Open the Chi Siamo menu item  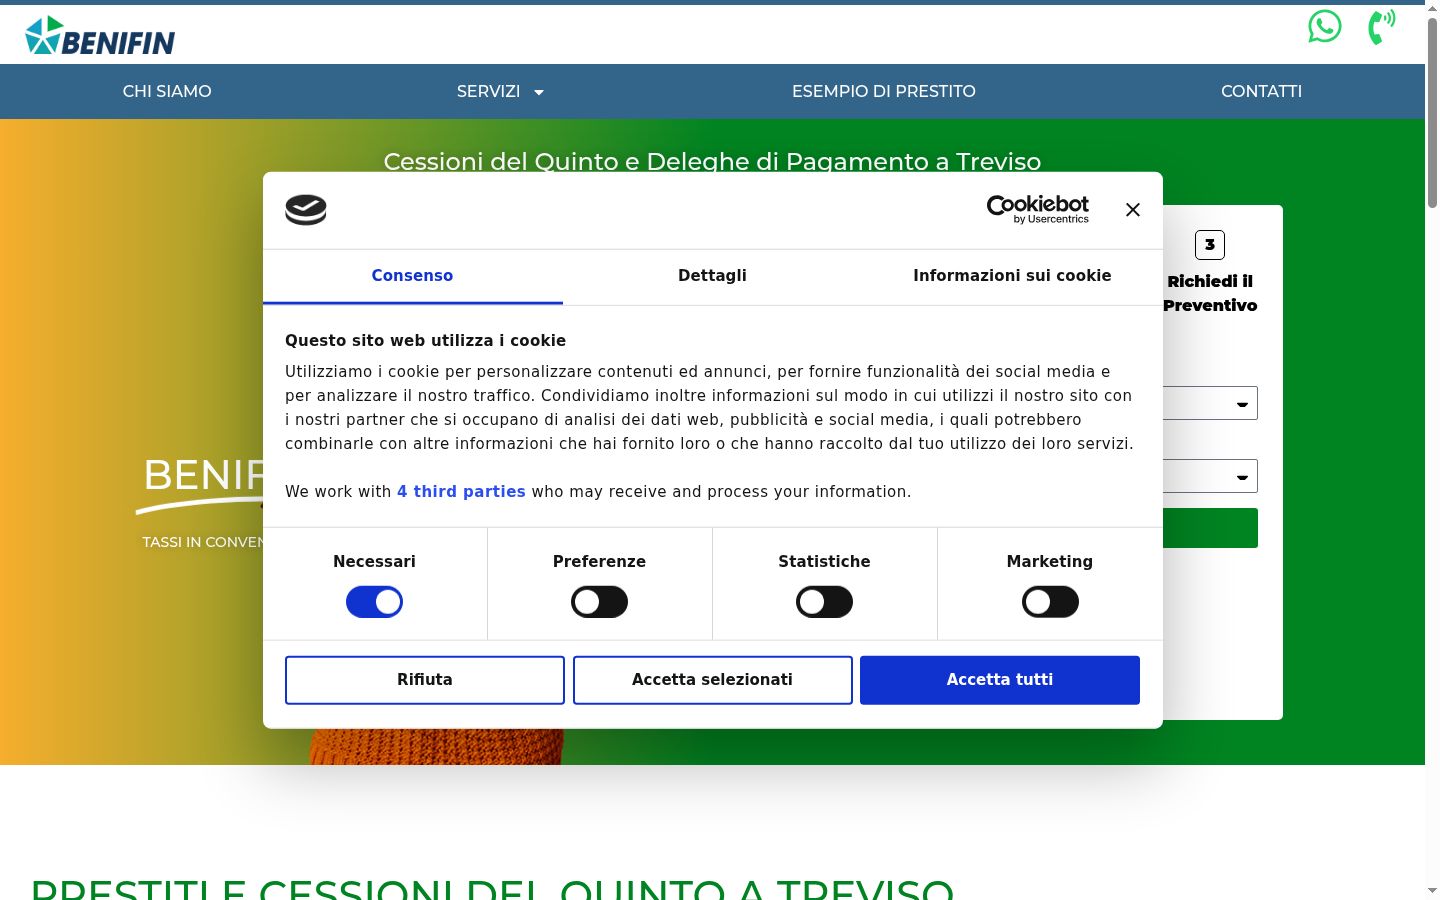coord(167,91)
